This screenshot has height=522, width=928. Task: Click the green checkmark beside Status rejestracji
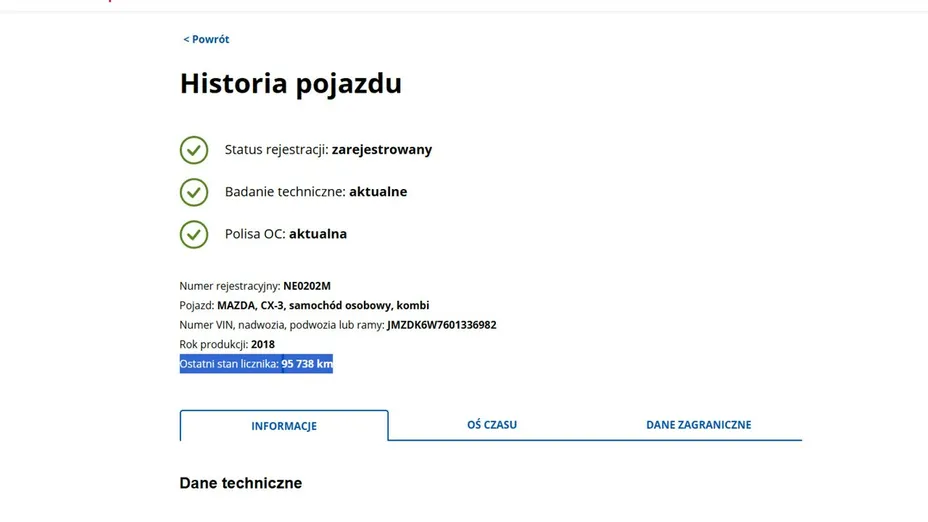point(193,150)
